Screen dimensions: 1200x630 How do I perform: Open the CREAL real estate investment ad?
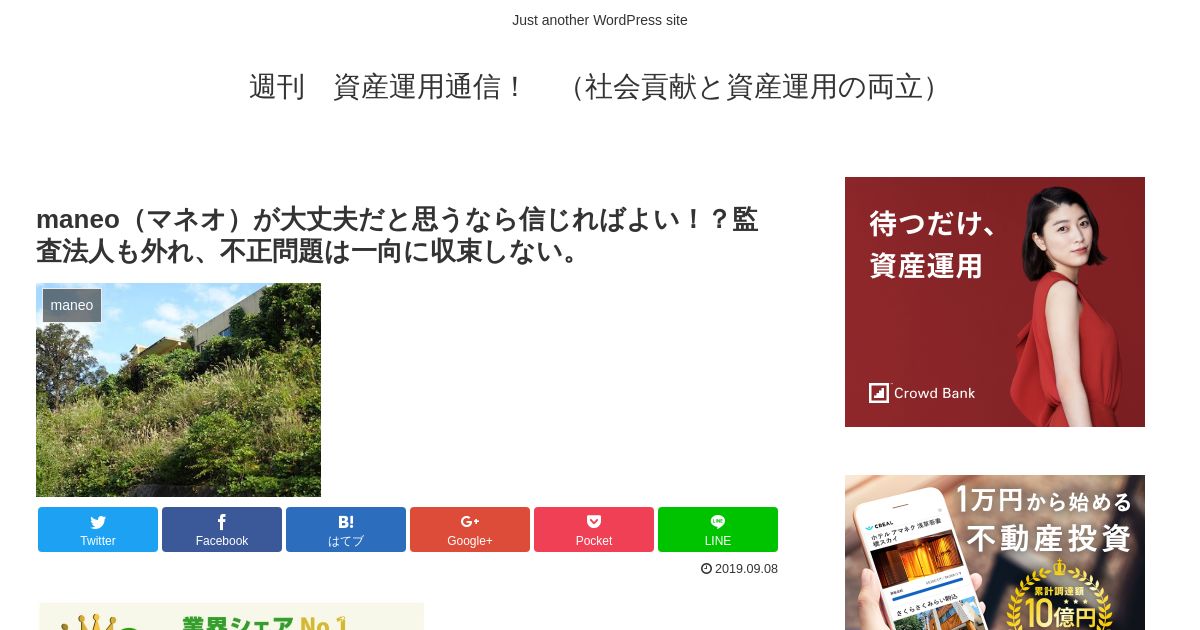(x=995, y=552)
